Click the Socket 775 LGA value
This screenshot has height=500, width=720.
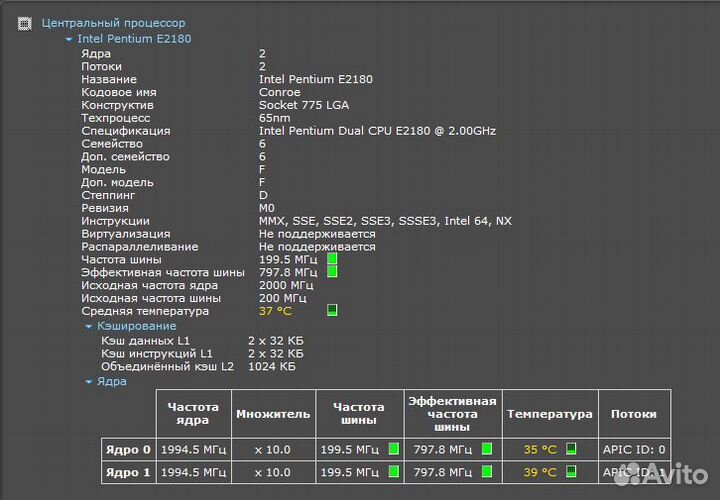pyautogui.click(x=304, y=105)
